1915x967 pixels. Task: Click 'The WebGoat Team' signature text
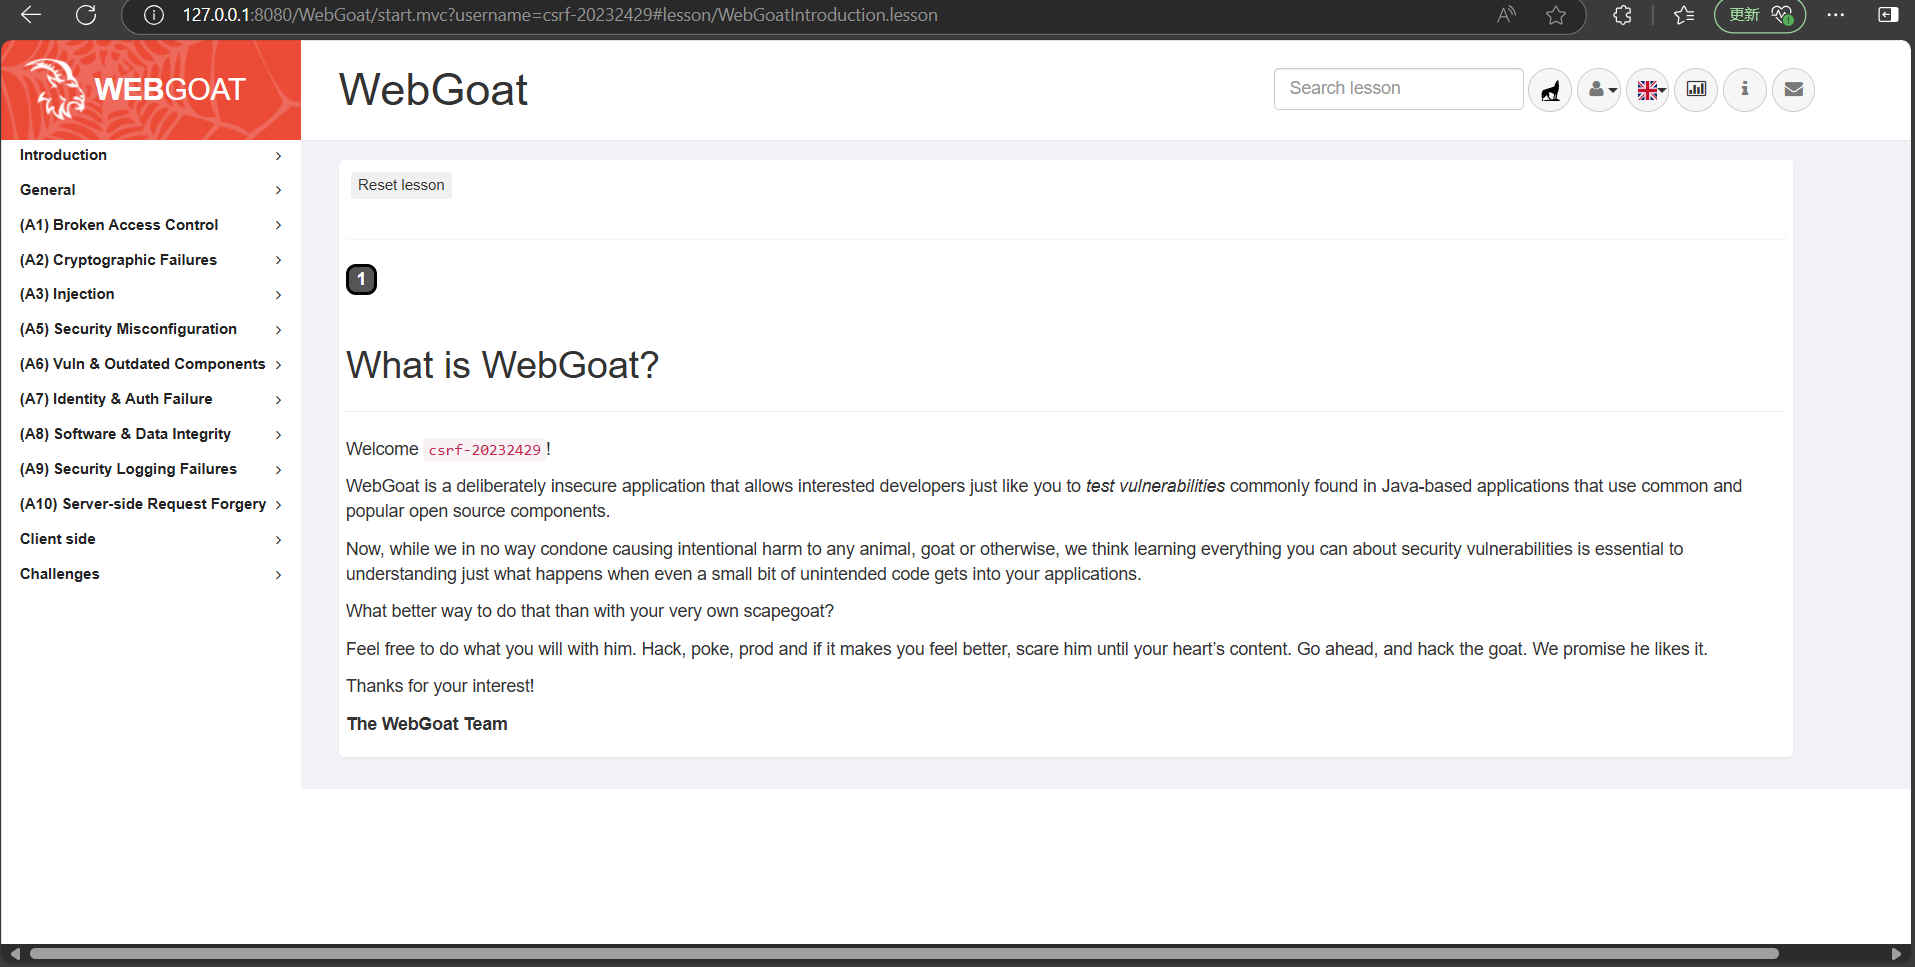pyautogui.click(x=427, y=724)
